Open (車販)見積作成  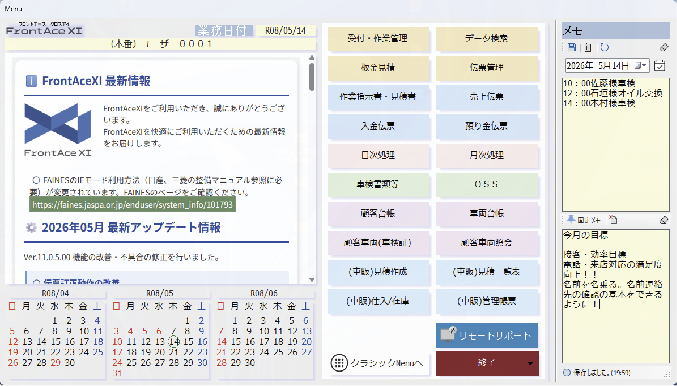[378, 272]
